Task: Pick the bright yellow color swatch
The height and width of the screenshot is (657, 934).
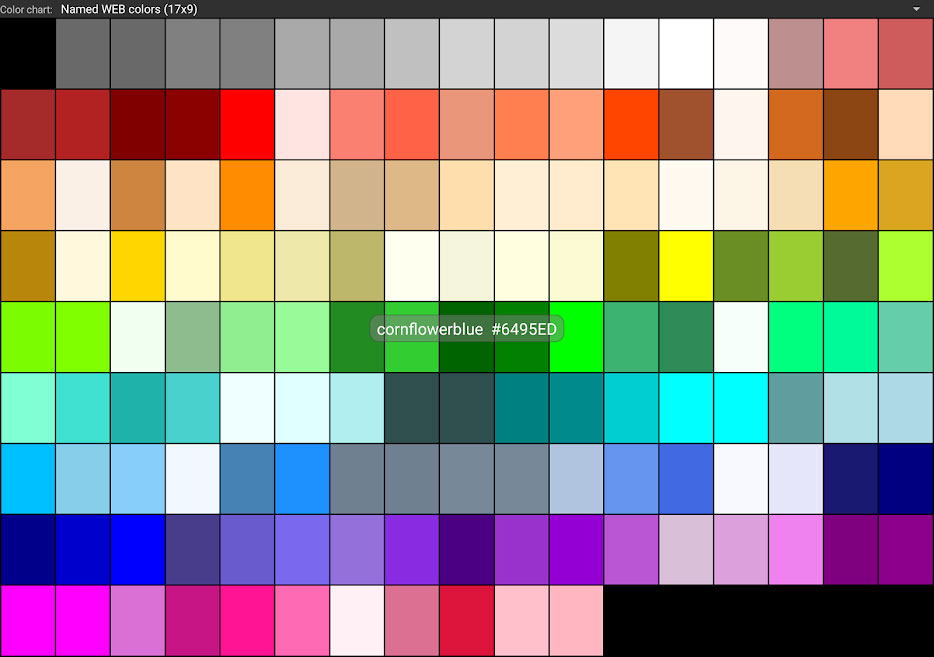Action: pyautogui.click(x=686, y=266)
